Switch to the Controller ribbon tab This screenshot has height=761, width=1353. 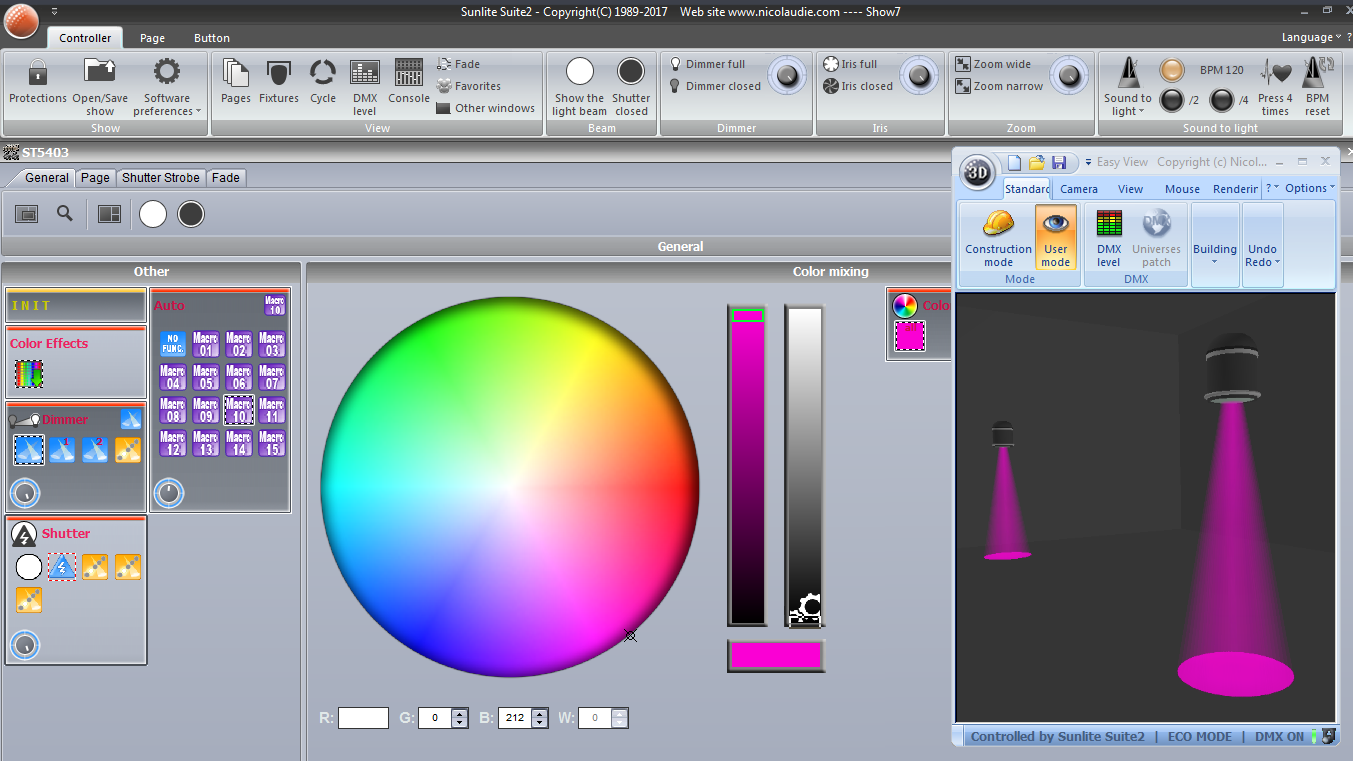tap(85, 38)
